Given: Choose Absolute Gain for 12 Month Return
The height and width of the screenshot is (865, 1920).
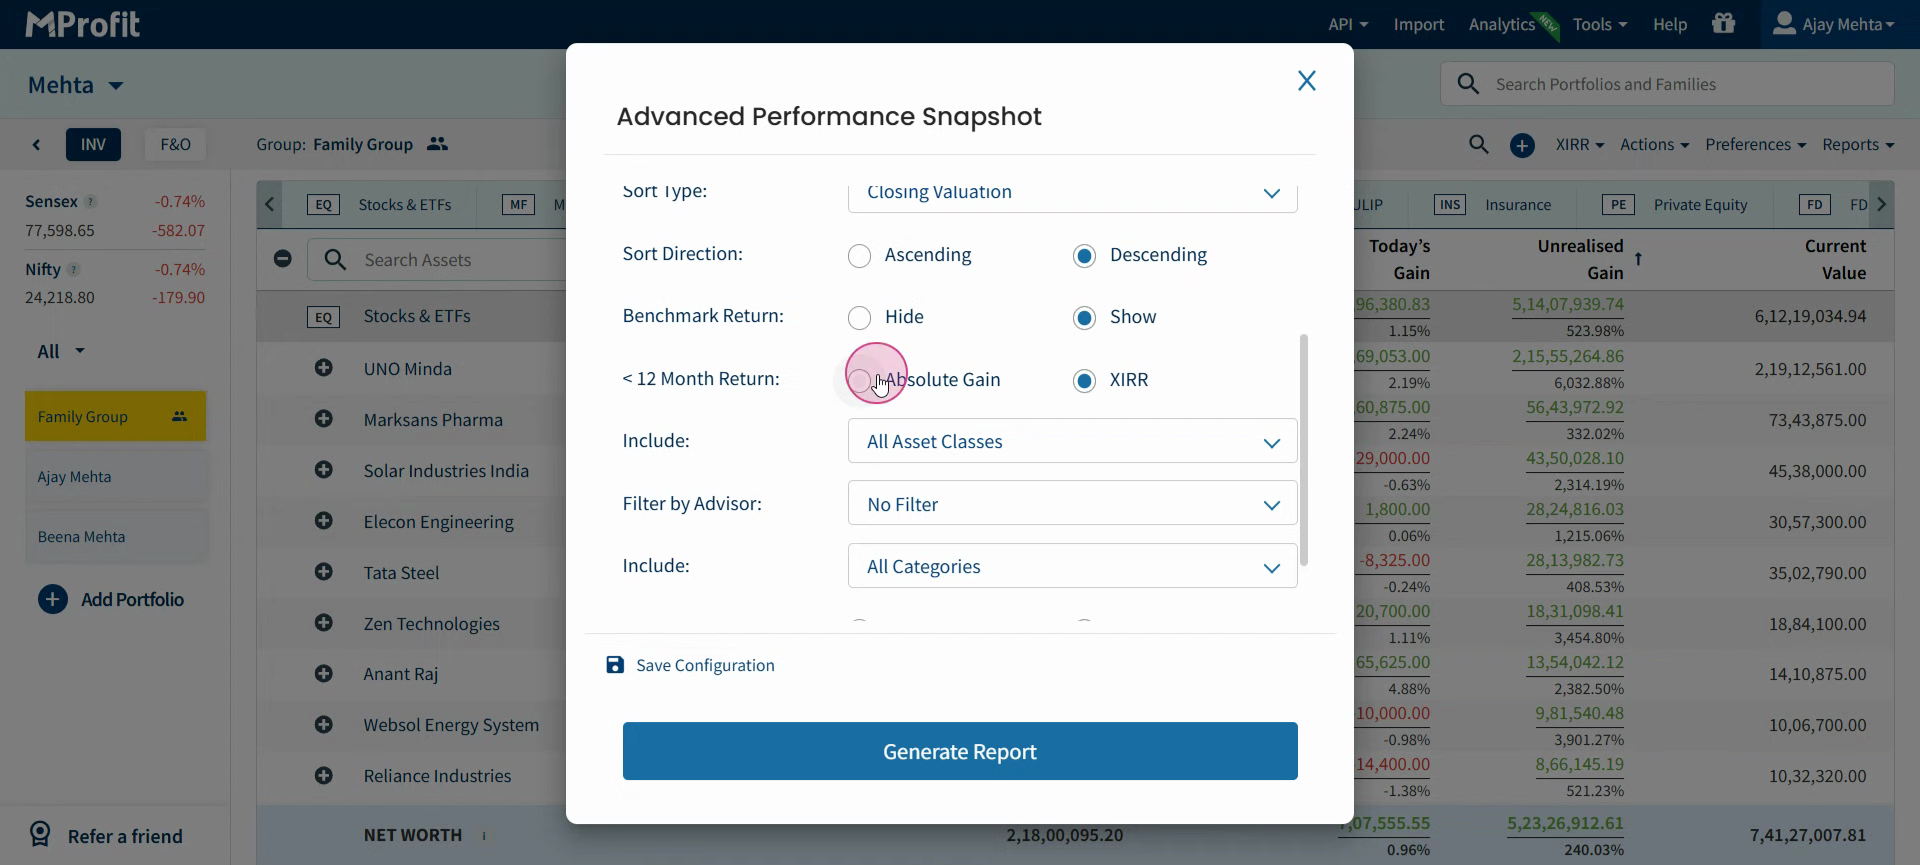Looking at the screenshot, I should pyautogui.click(x=859, y=380).
